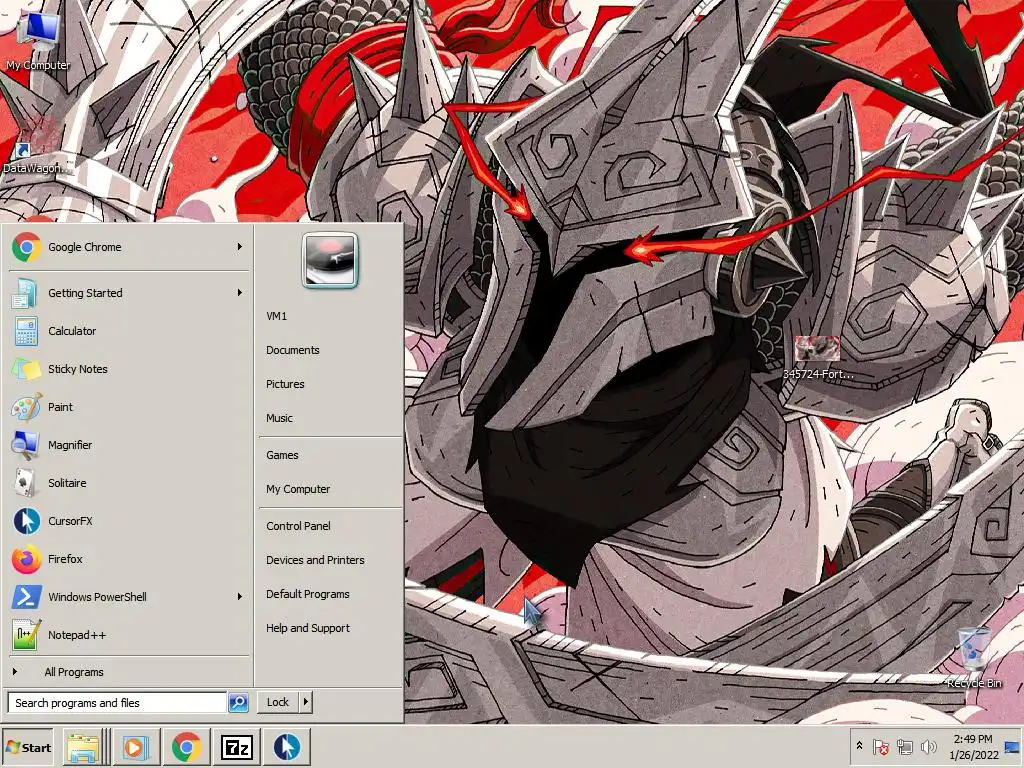Show hidden system tray icons
The height and width of the screenshot is (768, 1024).
click(859, 746)
